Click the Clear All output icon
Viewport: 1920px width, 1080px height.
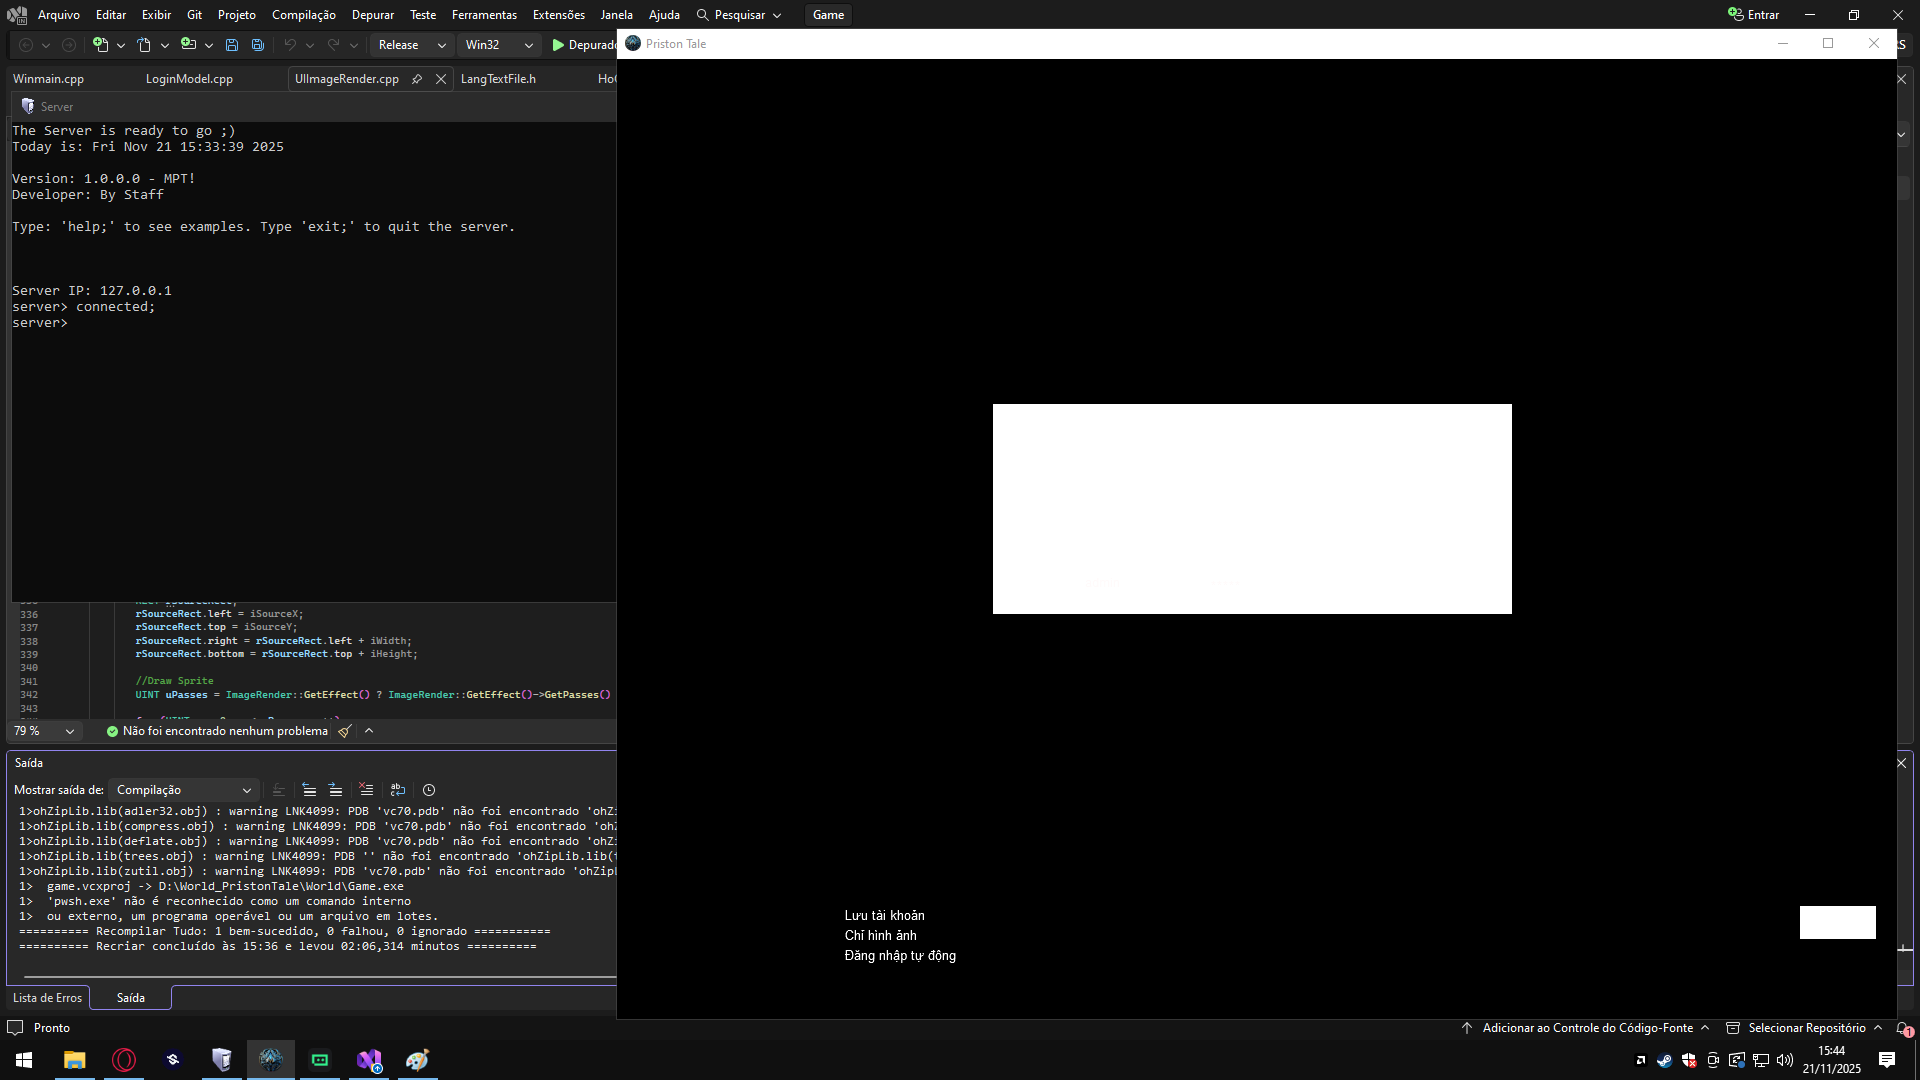coord(366,790)
